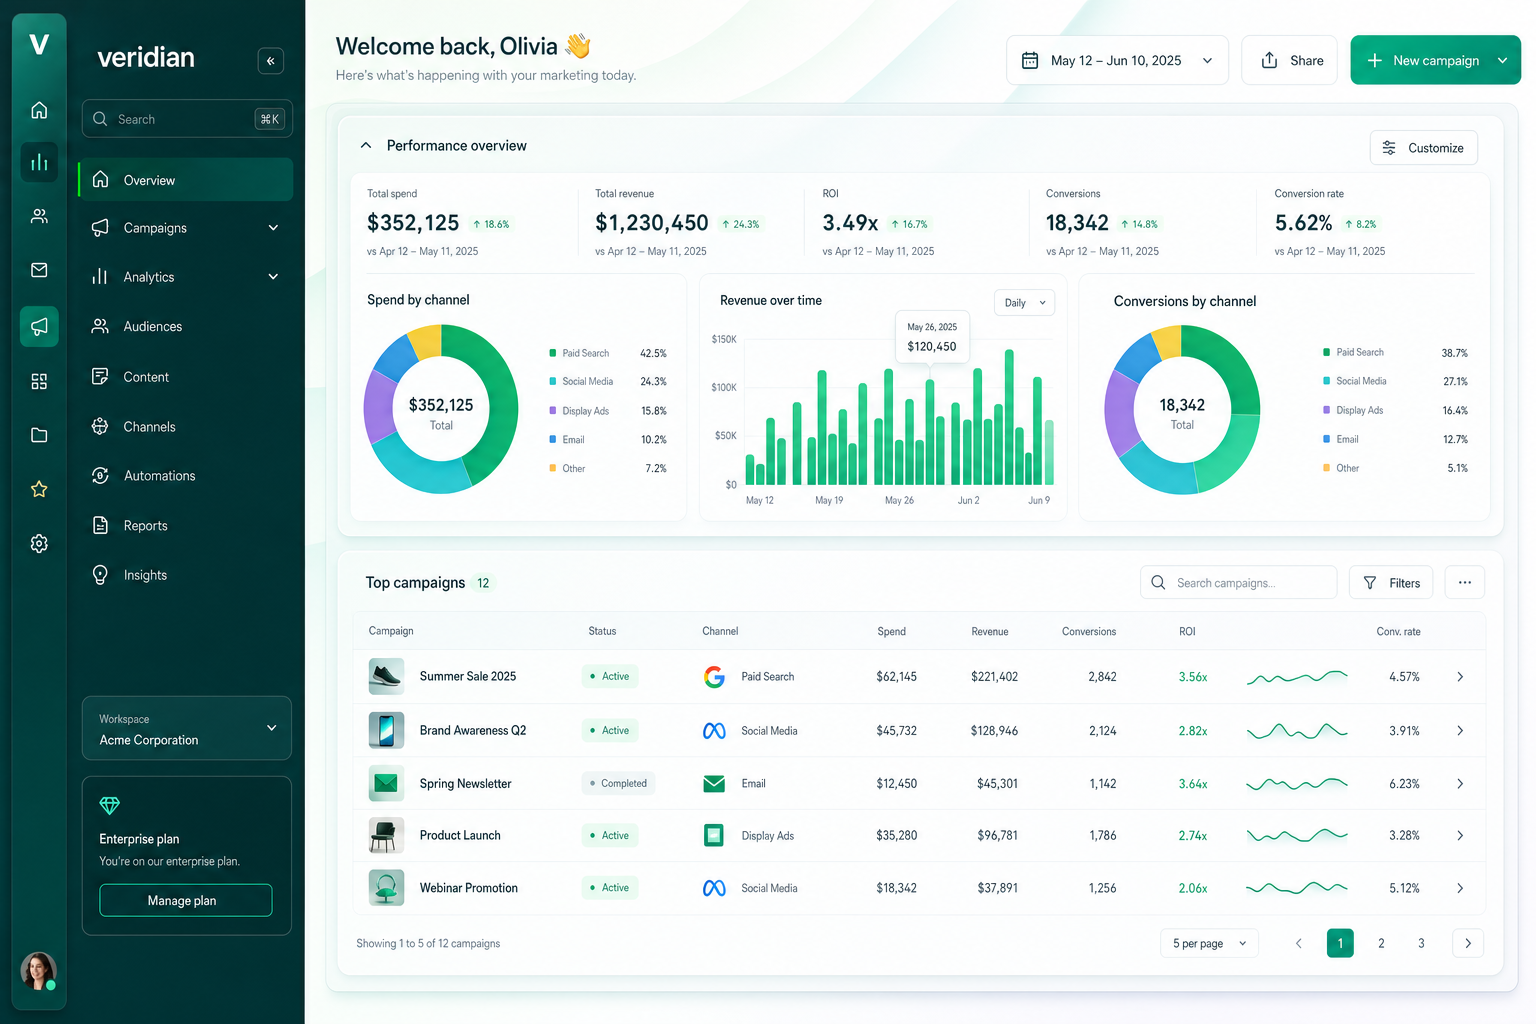Open the three-dot more options menu
This screenshot has height=1024, width=1536.
pyautogui.click(x=1465, y=582)
